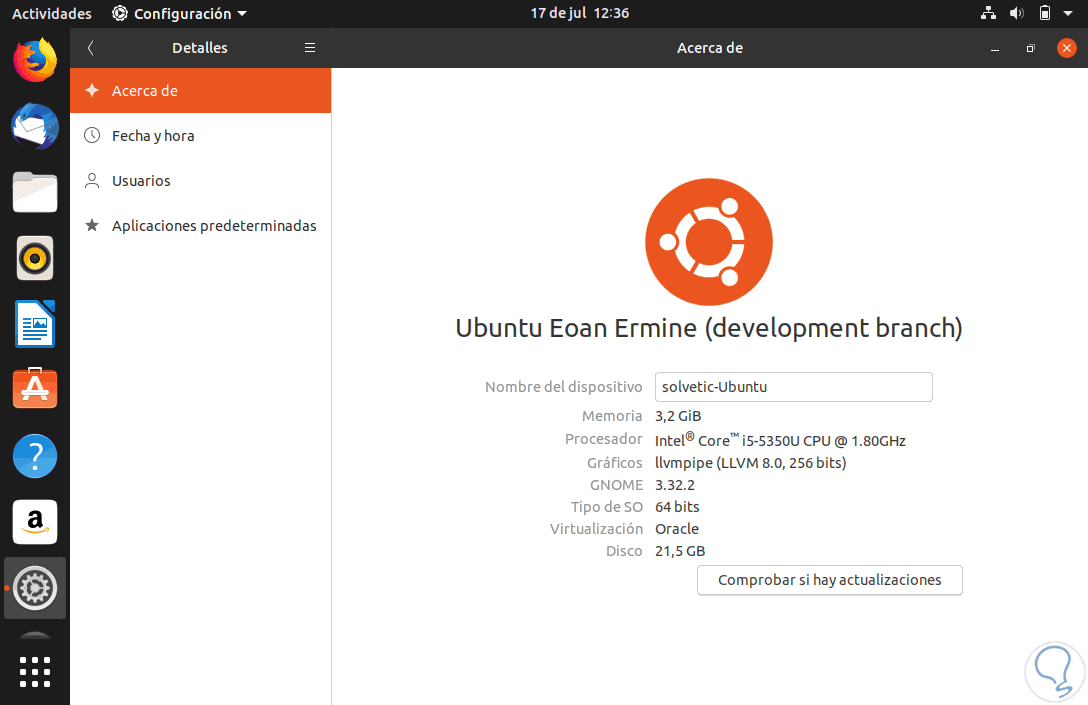Restore the window with the maximize button
Screen dimensions: 1088x705
click(1030, 49)
